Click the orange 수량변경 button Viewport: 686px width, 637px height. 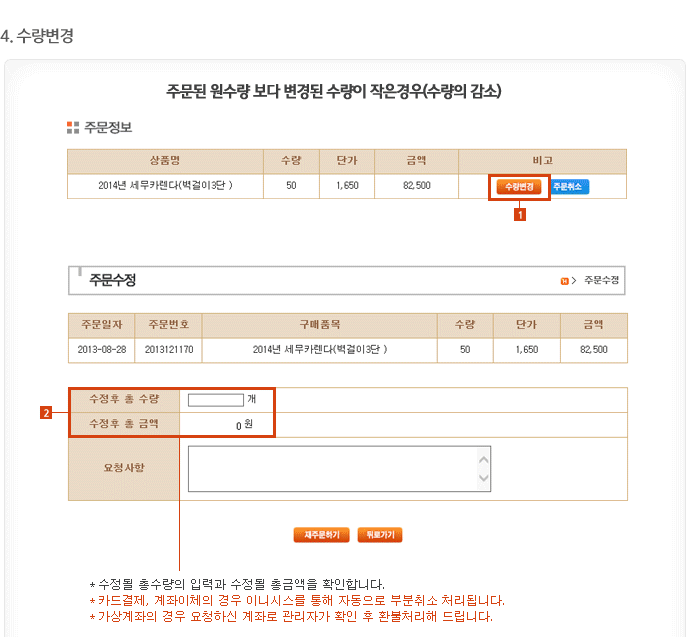coord(519,187)
